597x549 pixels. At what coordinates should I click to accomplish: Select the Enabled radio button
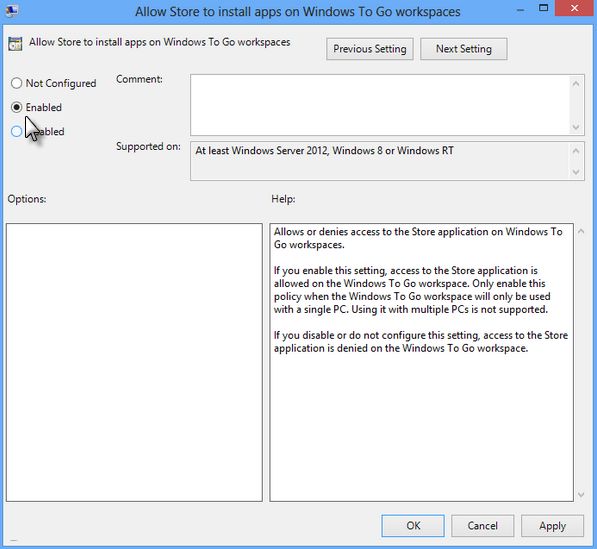coord(16,107)
